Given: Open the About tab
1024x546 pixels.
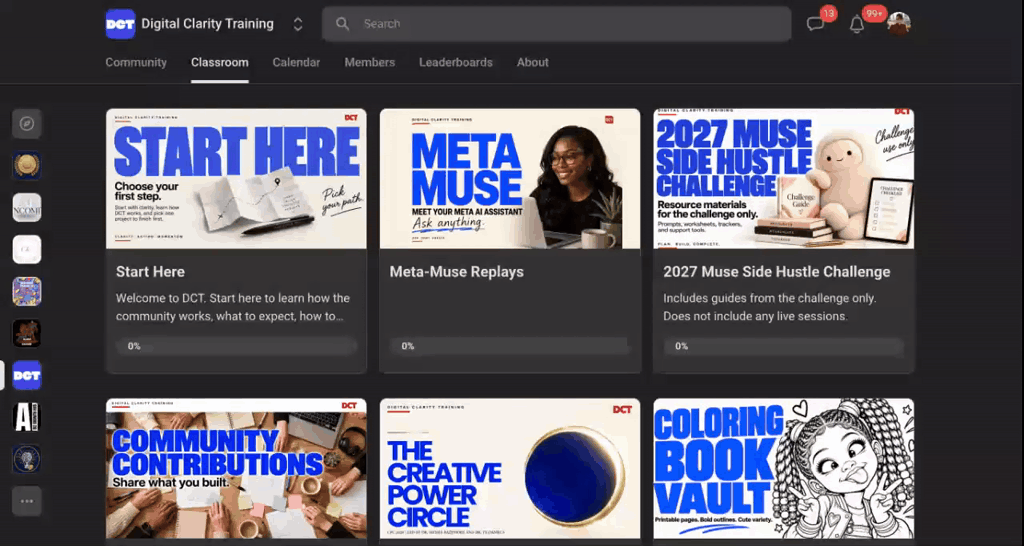Looking at the screenshot, I should pyautogui.click(x=533, y=63).
